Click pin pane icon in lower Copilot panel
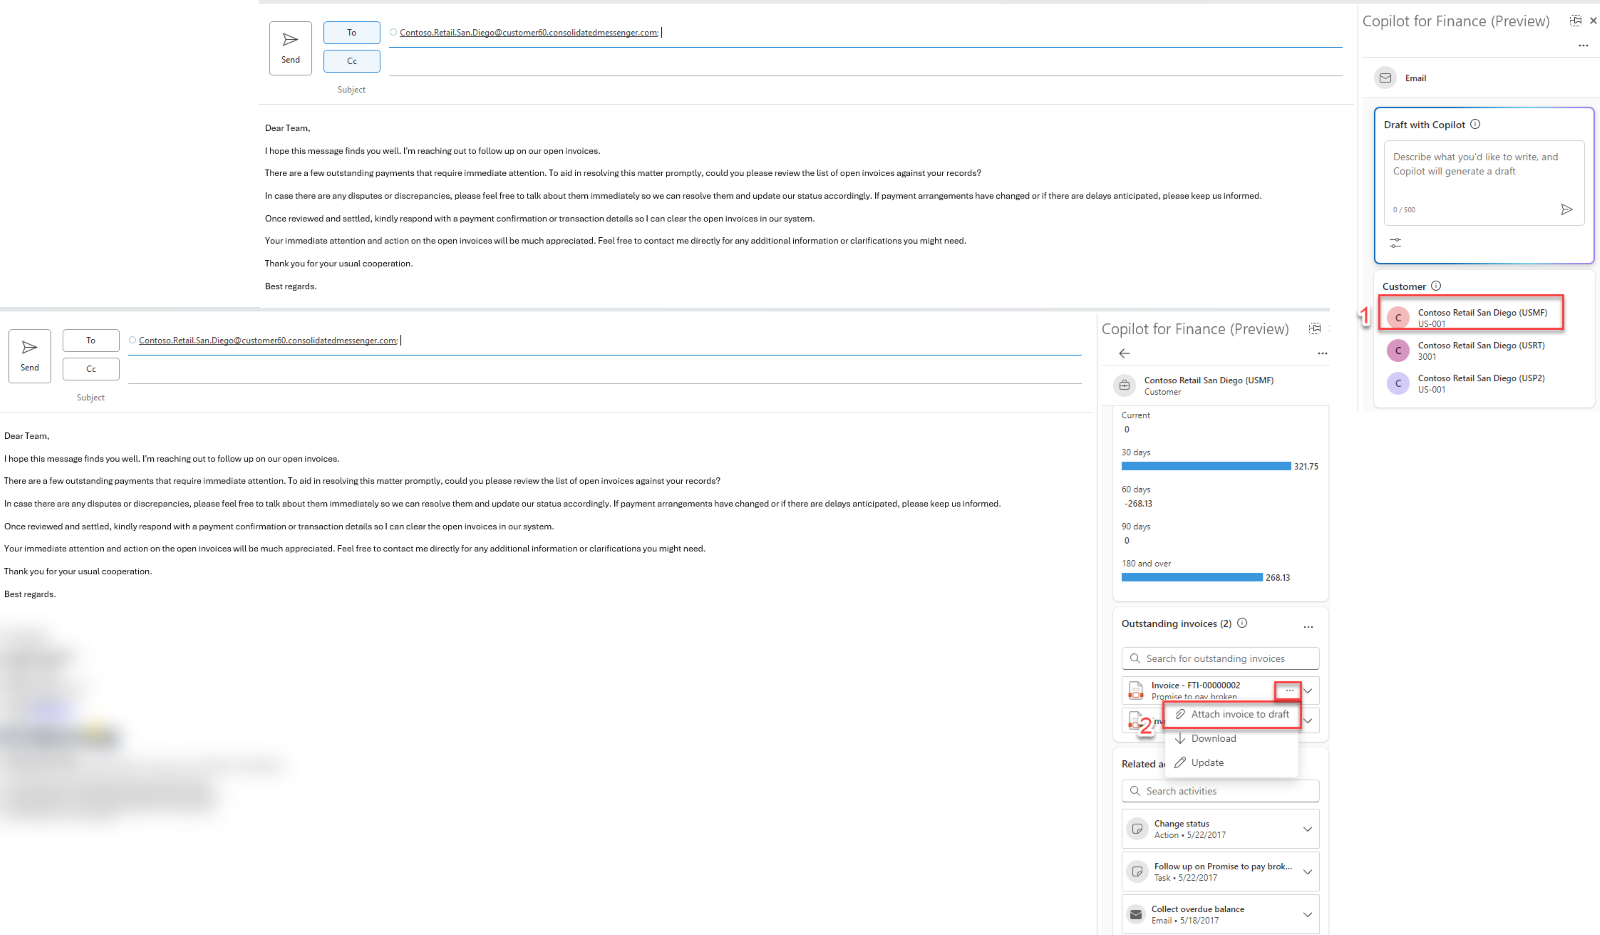The height and width of the screenshot is (935, 1600). (1315, 329)
